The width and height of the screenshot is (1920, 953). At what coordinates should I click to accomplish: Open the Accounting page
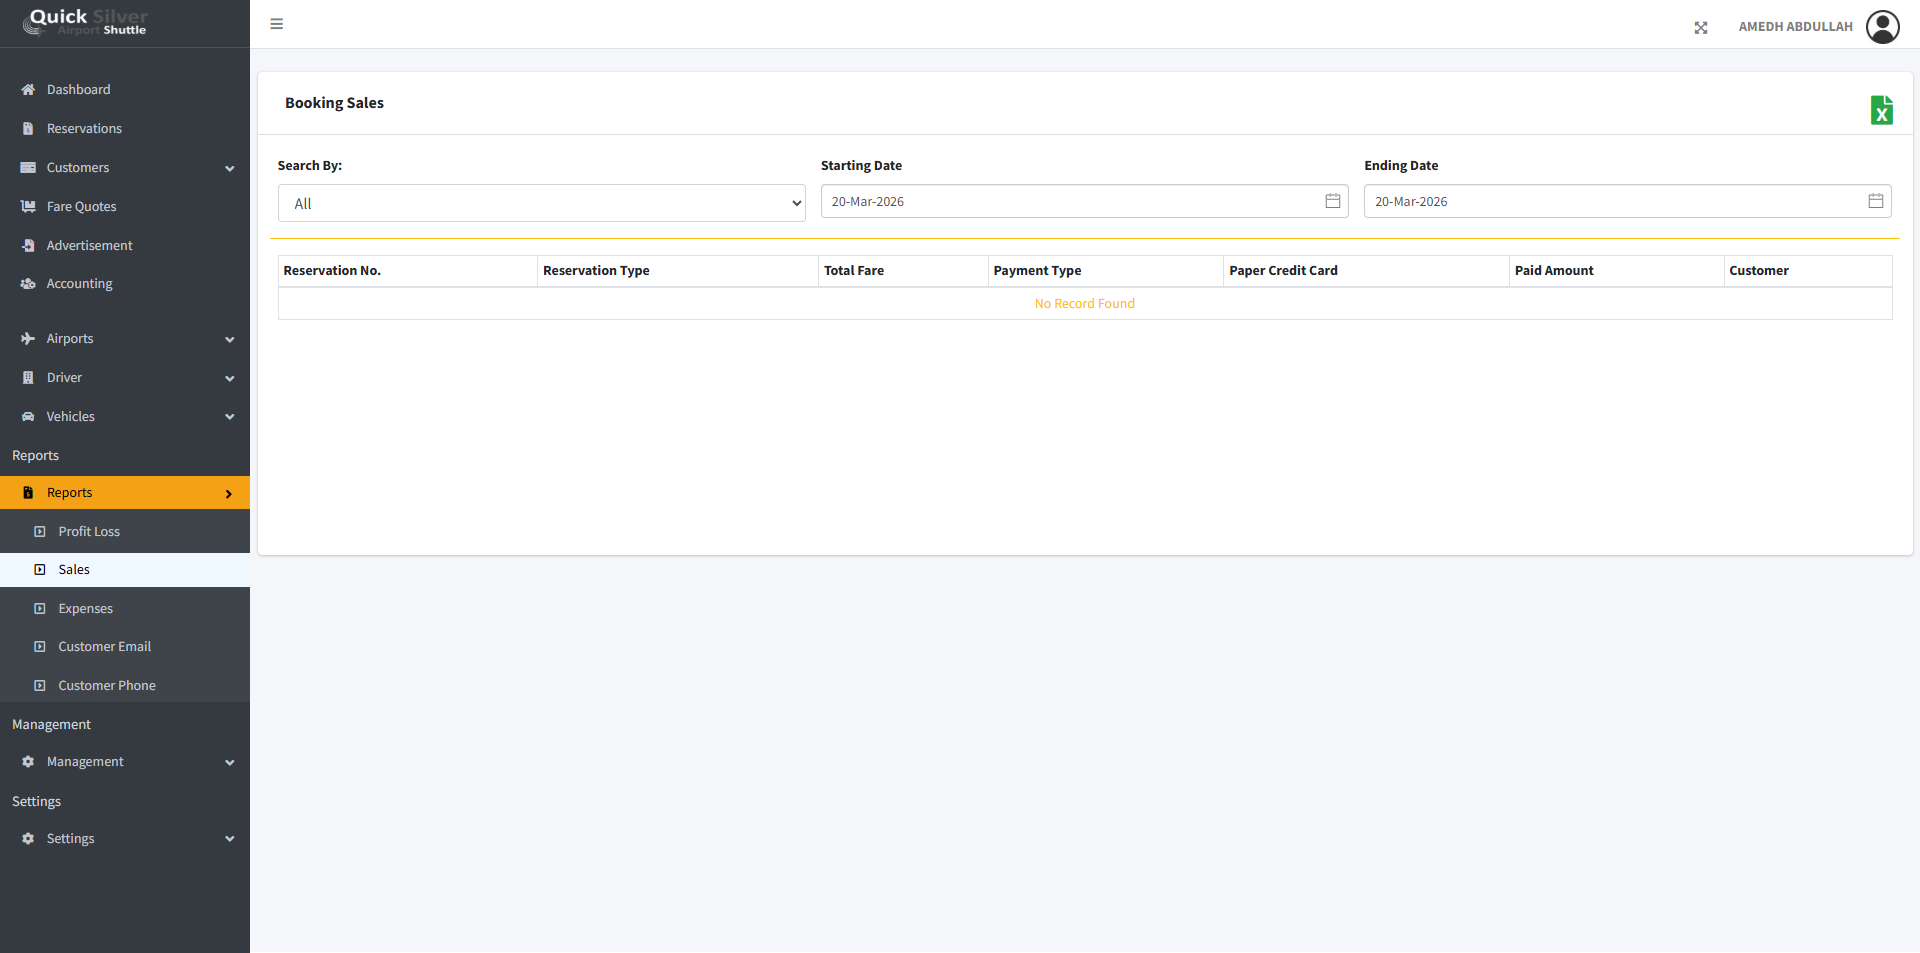[79, 284]
